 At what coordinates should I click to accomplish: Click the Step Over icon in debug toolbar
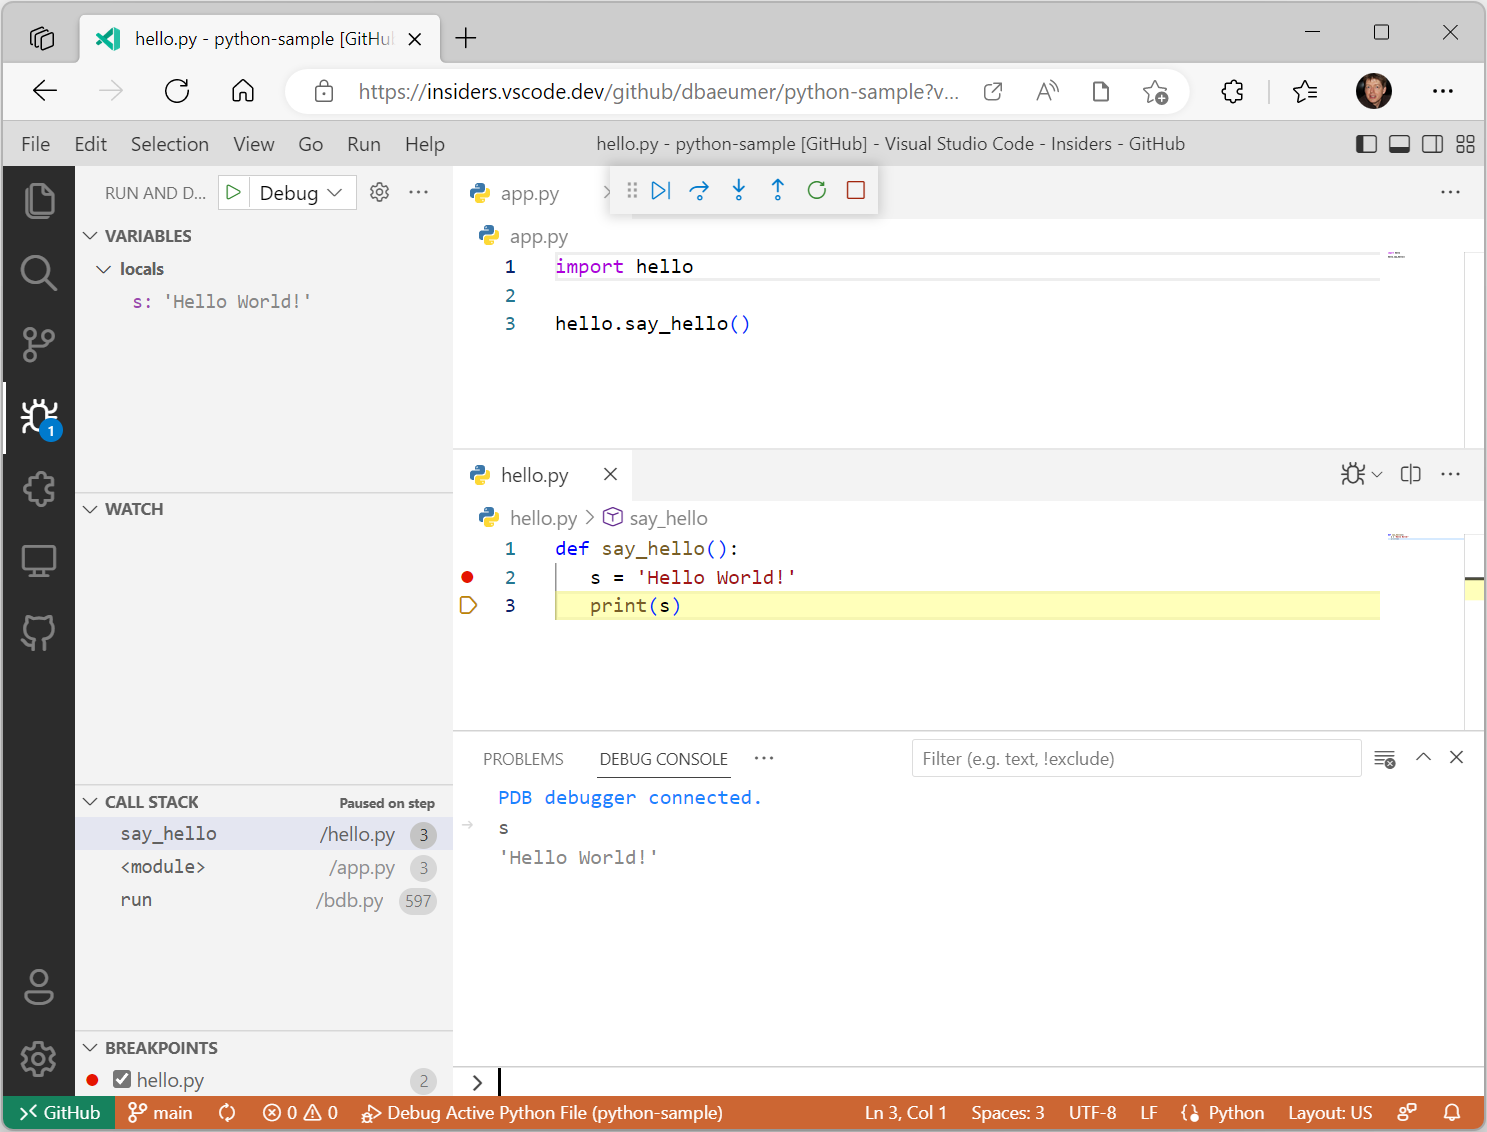[x=698, y=190]
